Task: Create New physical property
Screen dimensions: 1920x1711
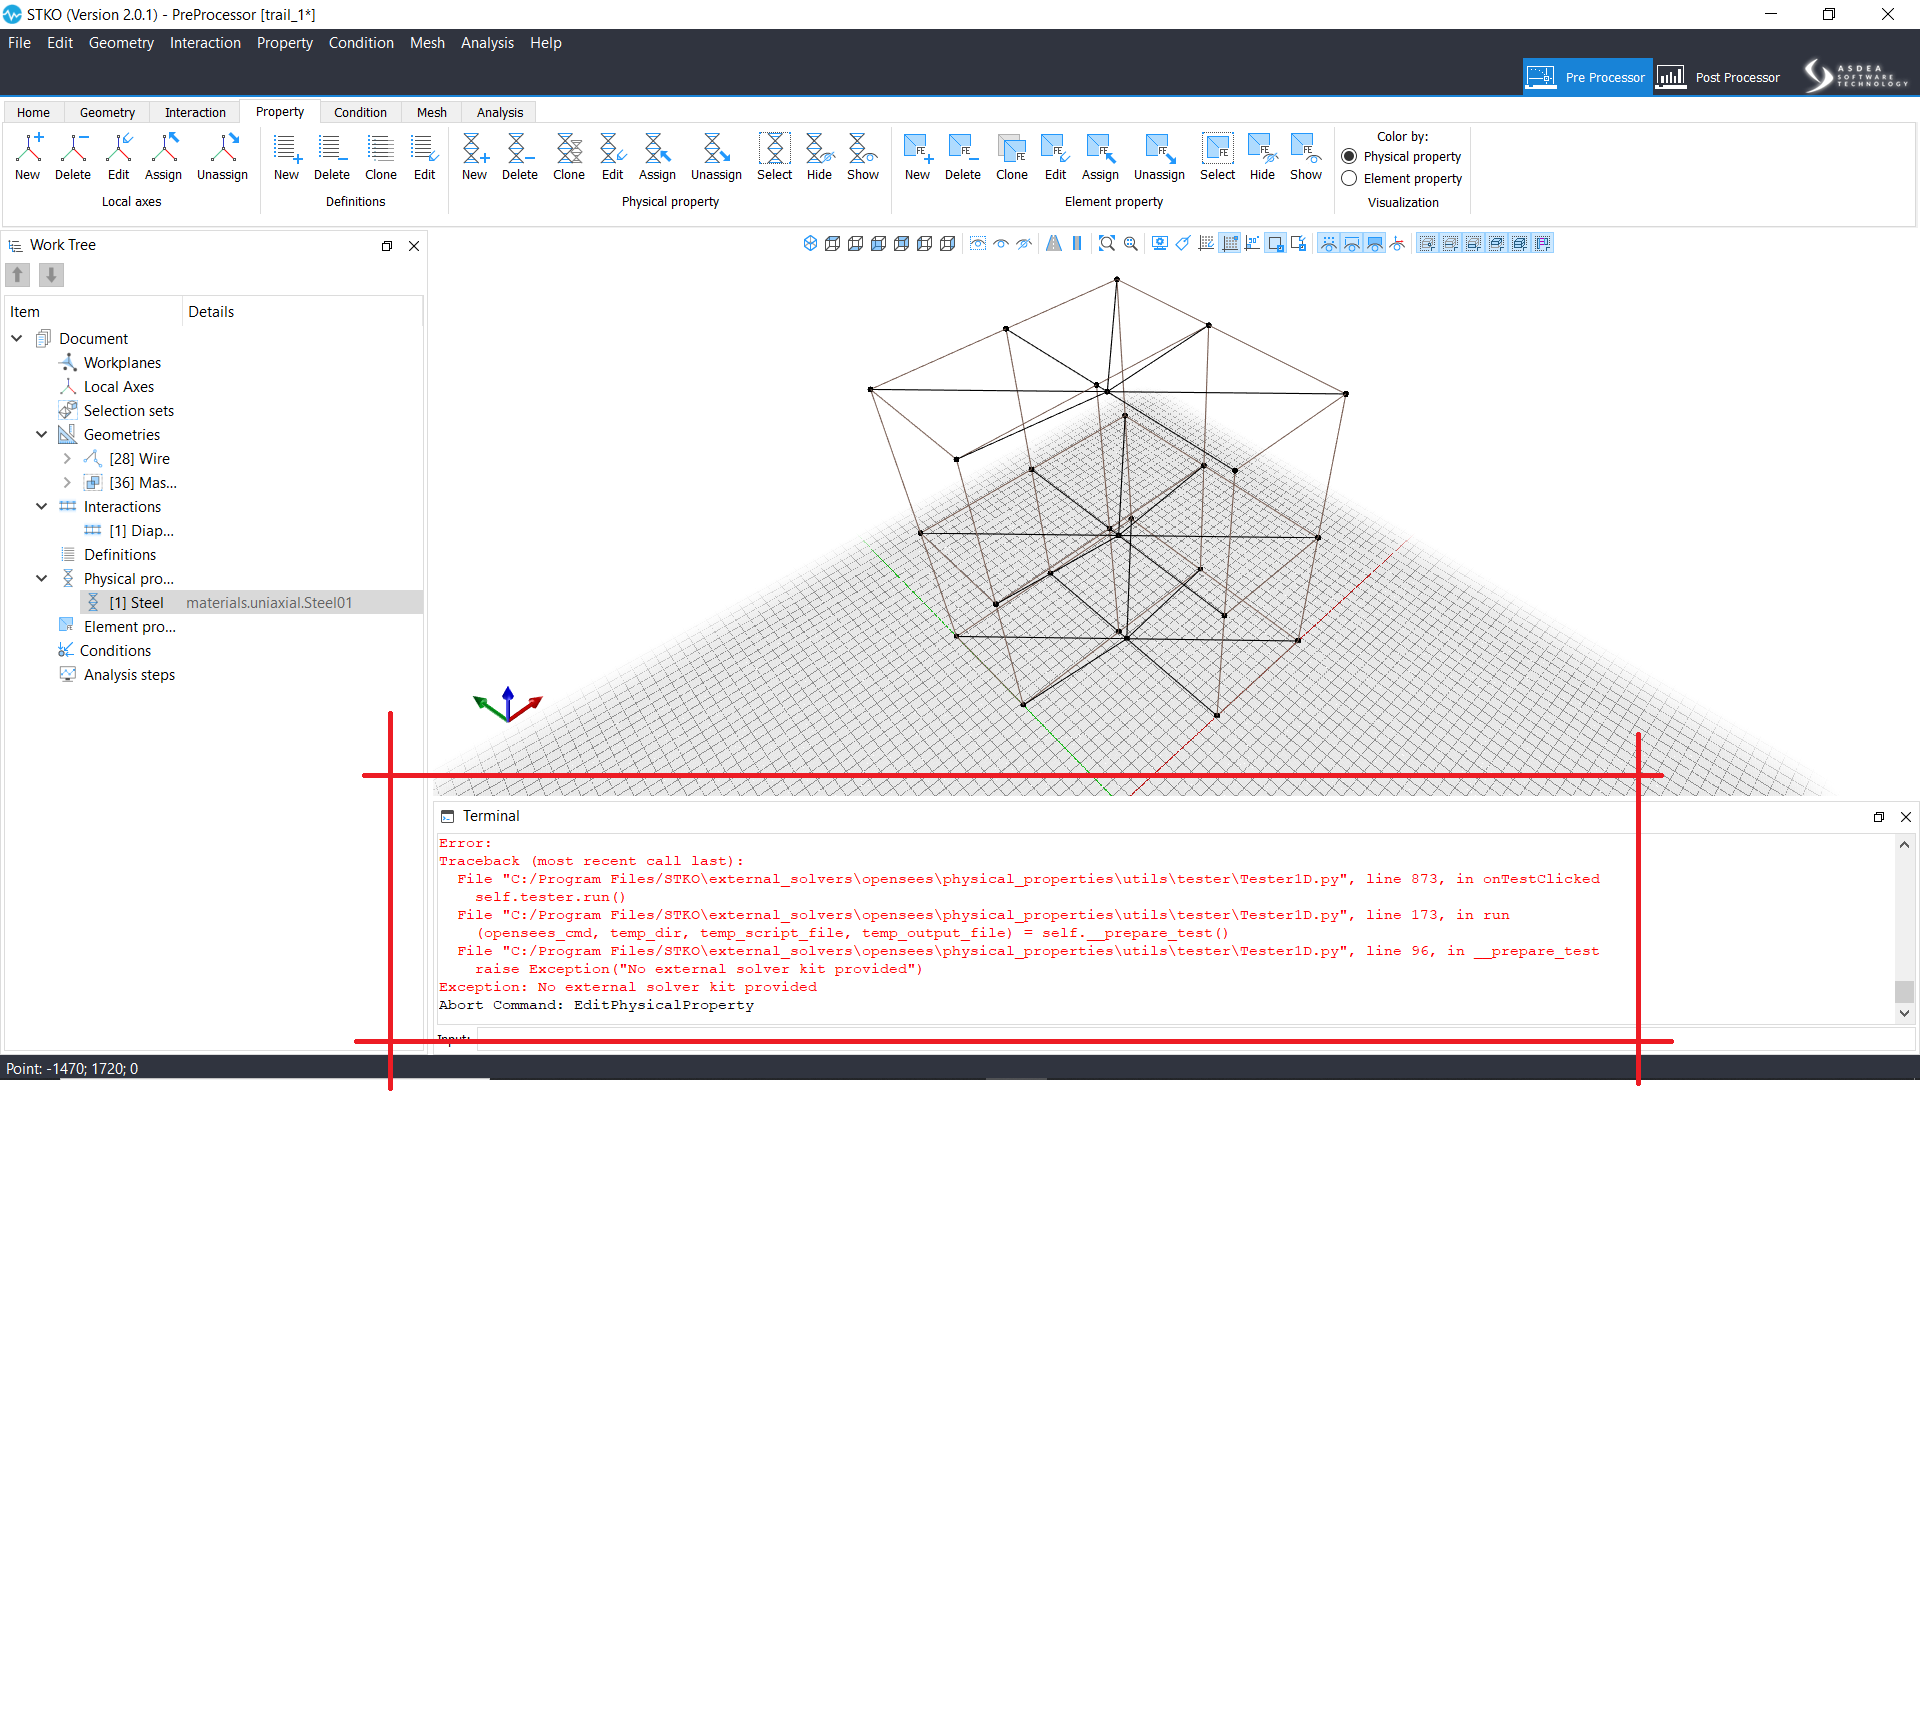Action: point(475,157)
